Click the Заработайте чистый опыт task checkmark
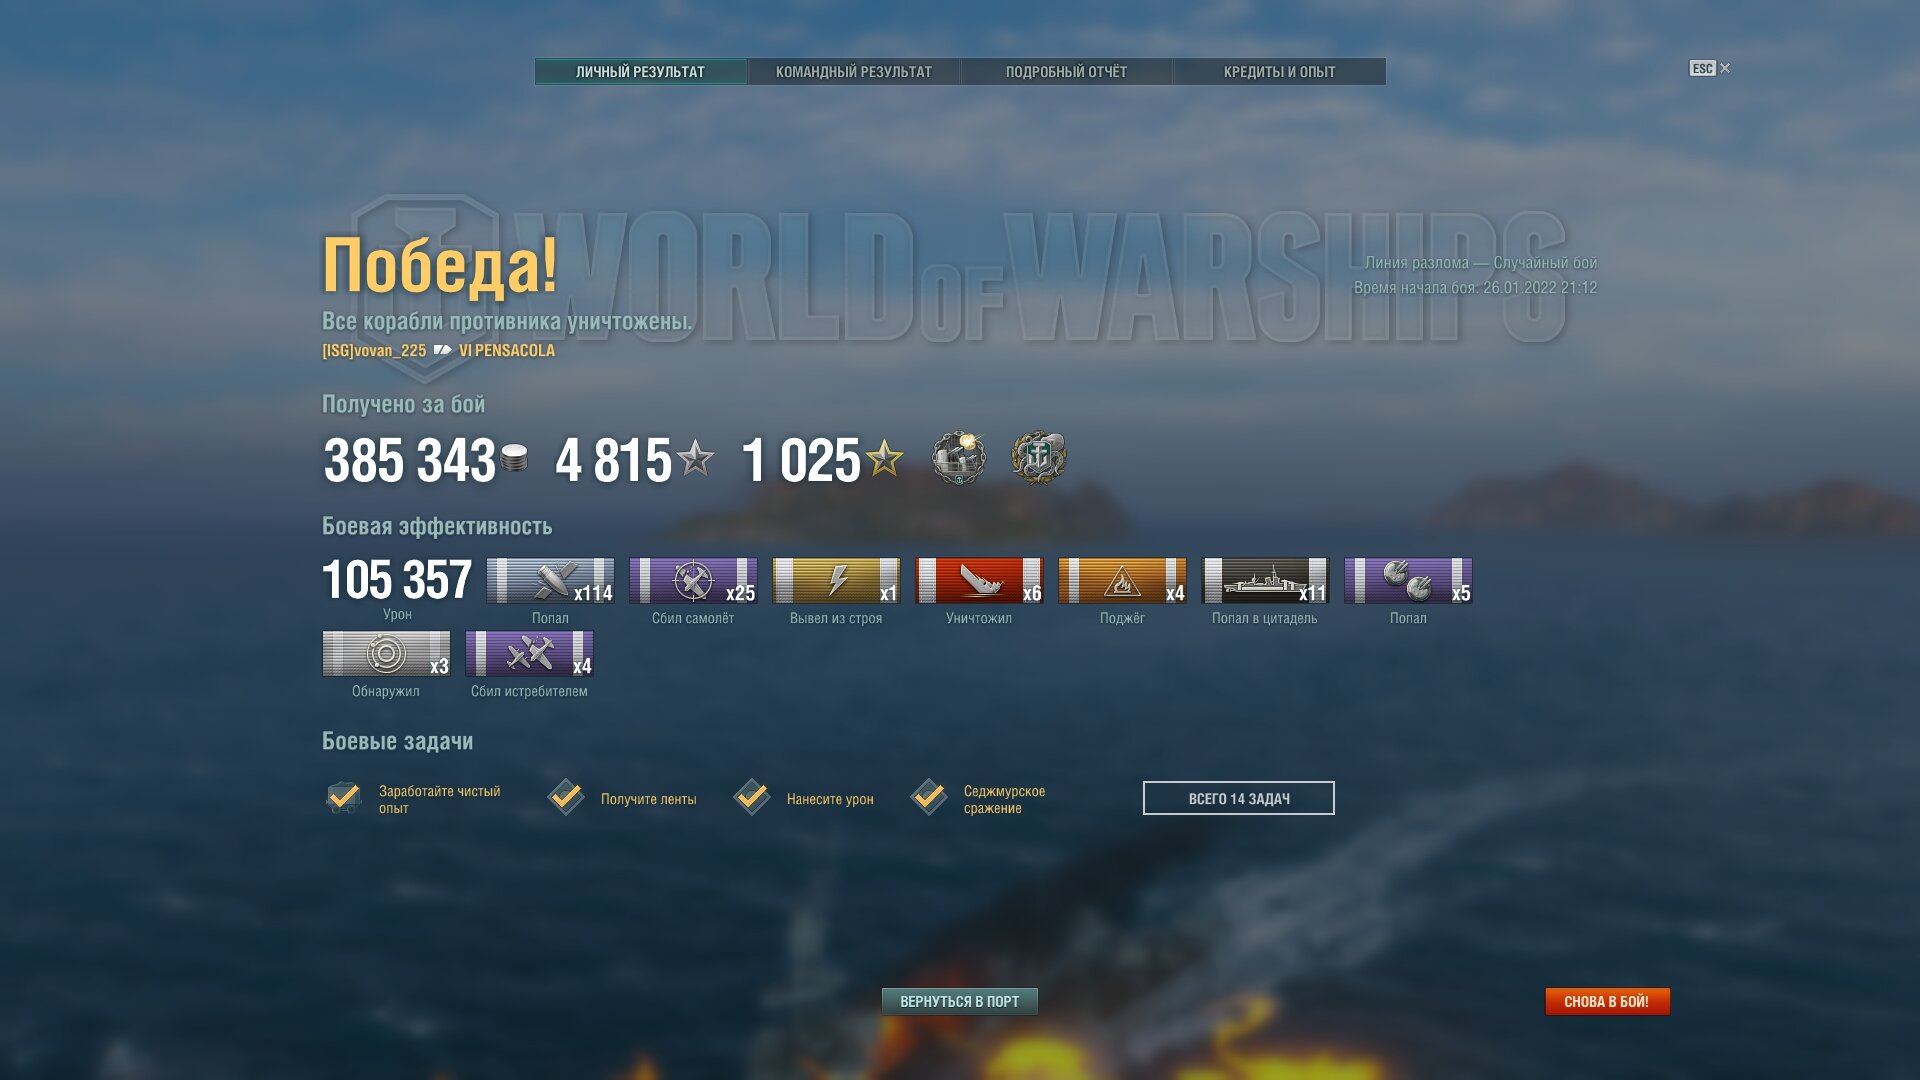Screen dimensions: 1920x1080 point(344,797)
